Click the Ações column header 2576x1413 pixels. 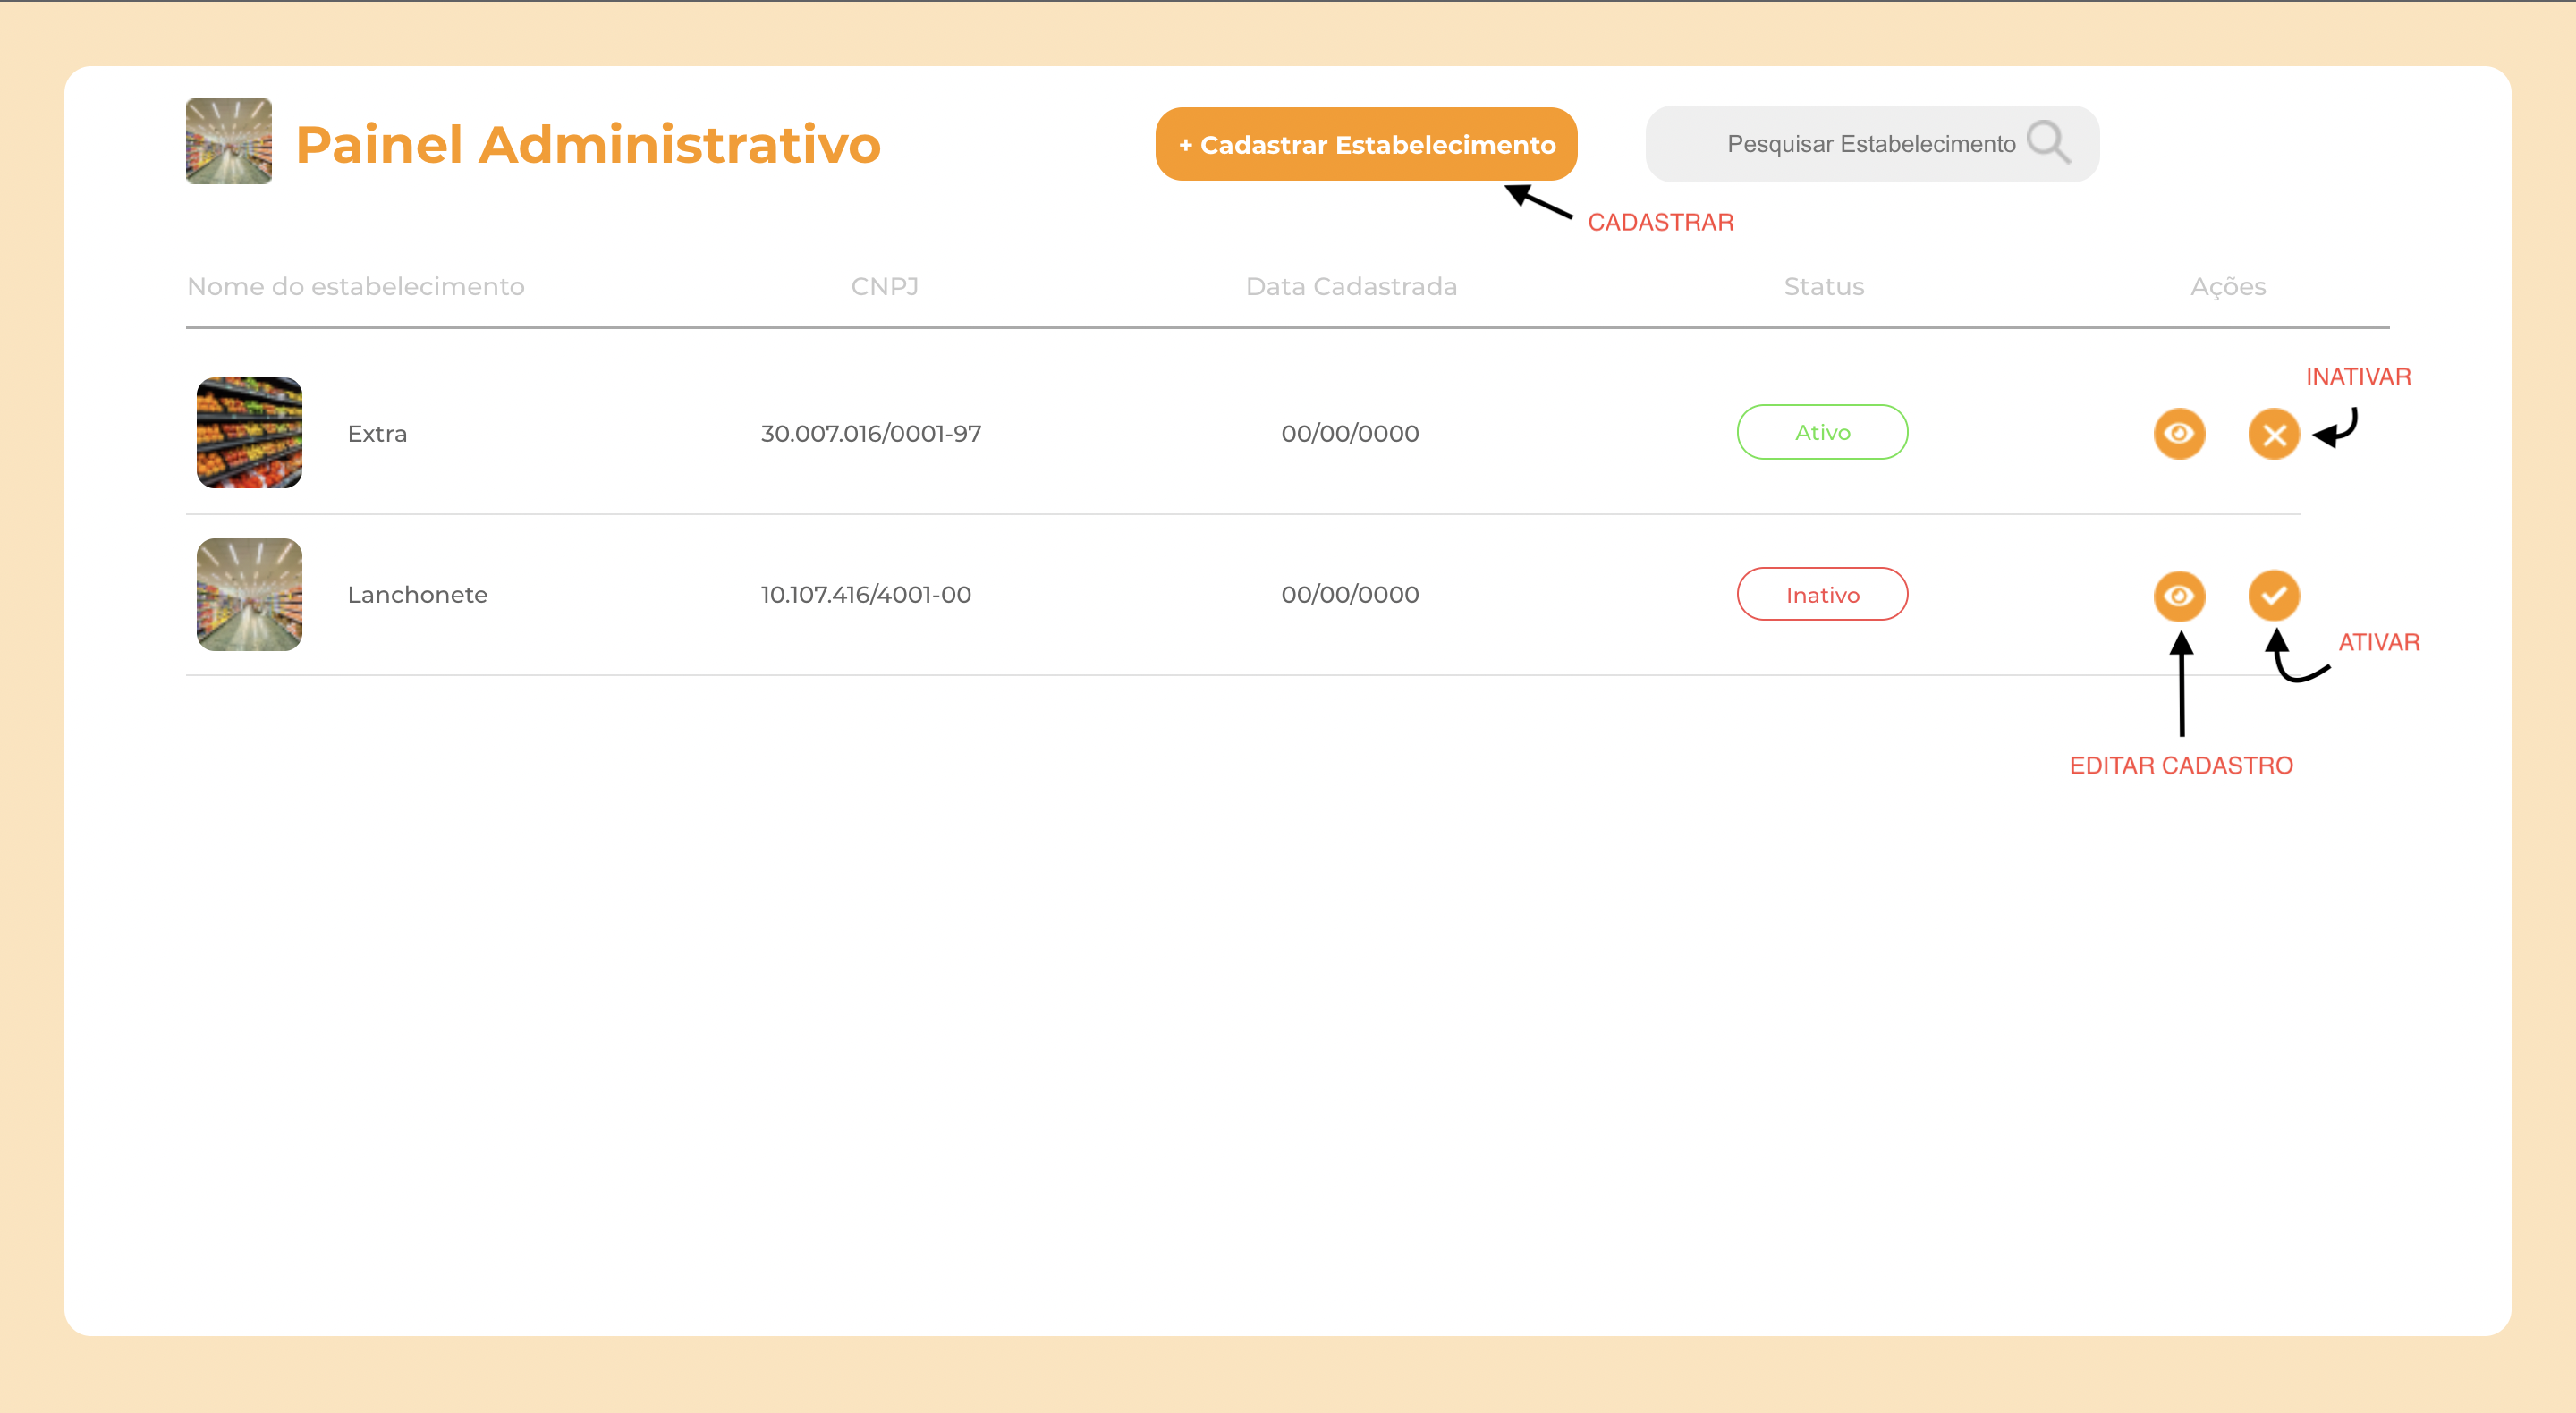(x=2228, y=288)
